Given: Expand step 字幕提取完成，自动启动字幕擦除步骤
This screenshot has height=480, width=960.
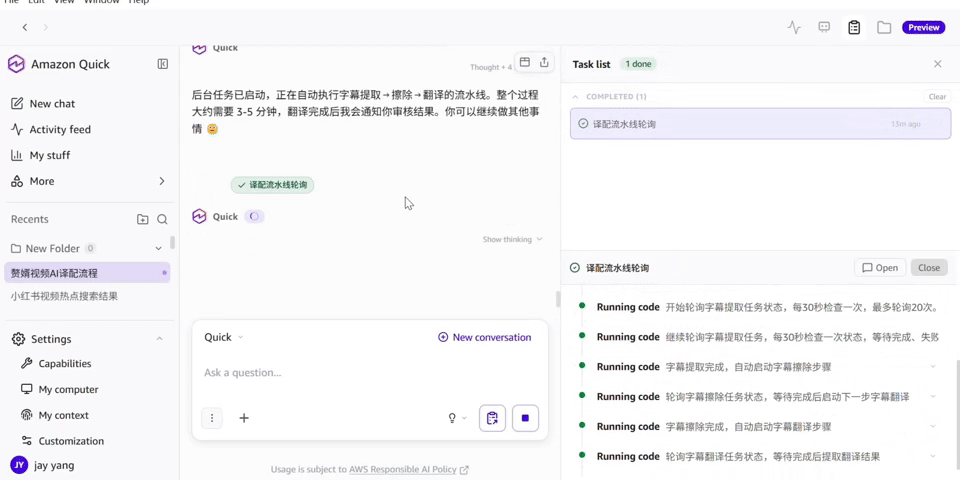Looking at the screenshot, I should pyautogui.click(x=933, y=367).
